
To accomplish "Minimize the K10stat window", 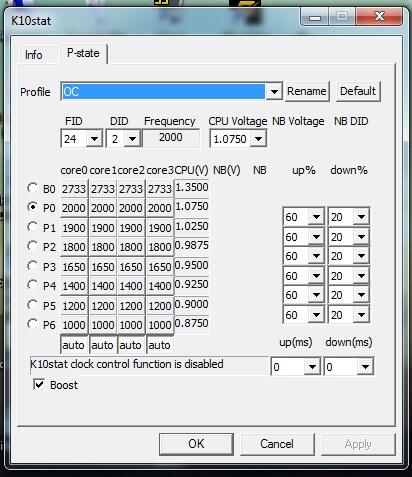I will [x=315, y=17].
